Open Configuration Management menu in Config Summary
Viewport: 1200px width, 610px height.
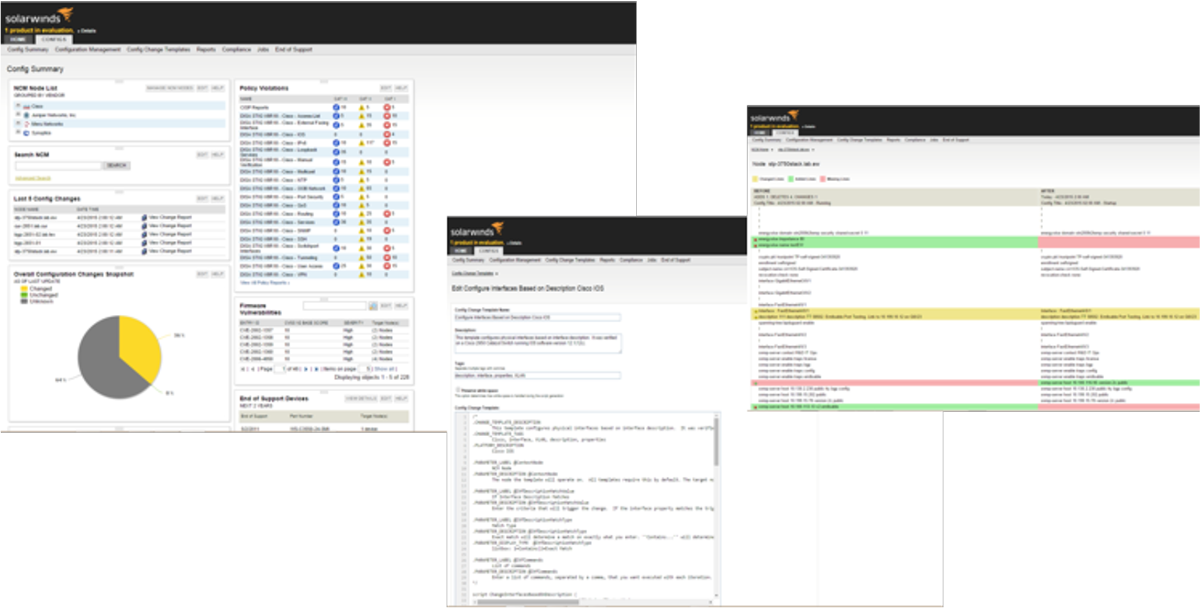pyautogui.click(x=88, y=49)
